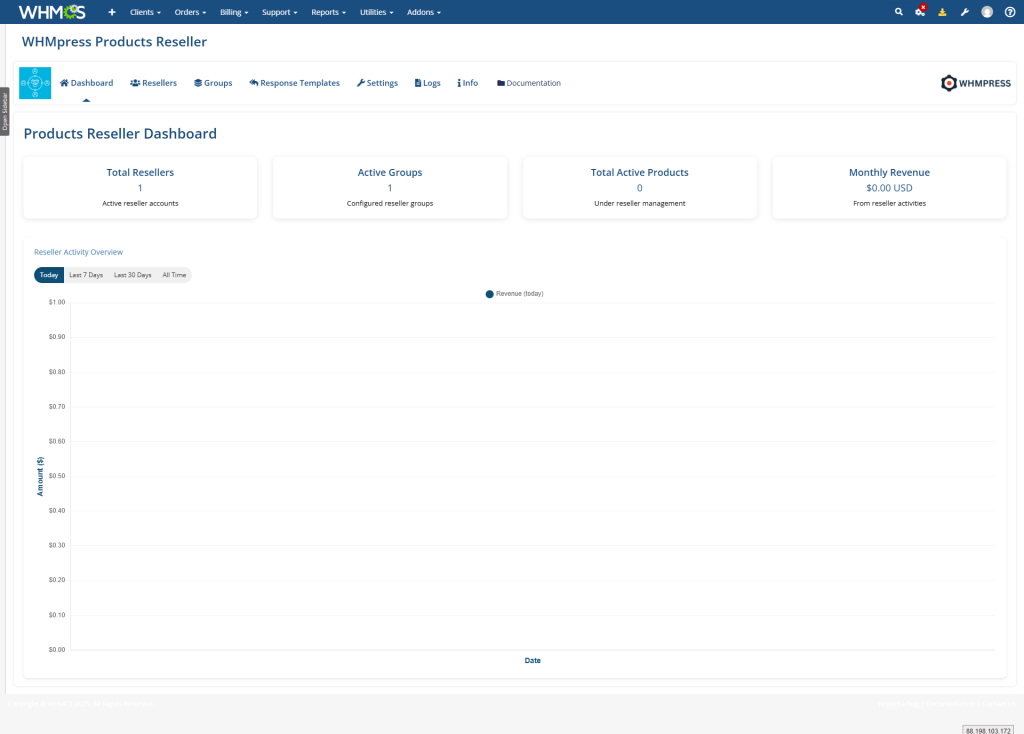Open the Addons dropdown menu

tap(423, 12)
